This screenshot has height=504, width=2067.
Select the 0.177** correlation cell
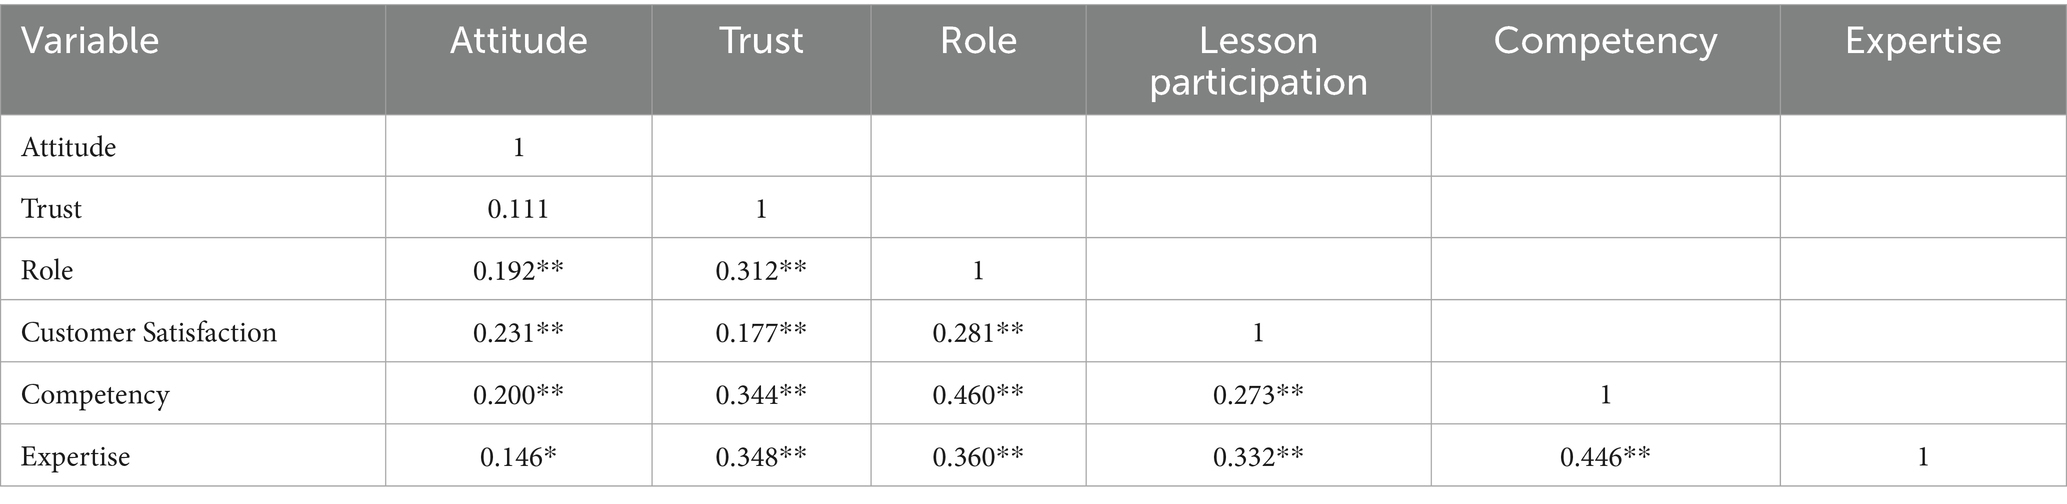coord(760,332)
